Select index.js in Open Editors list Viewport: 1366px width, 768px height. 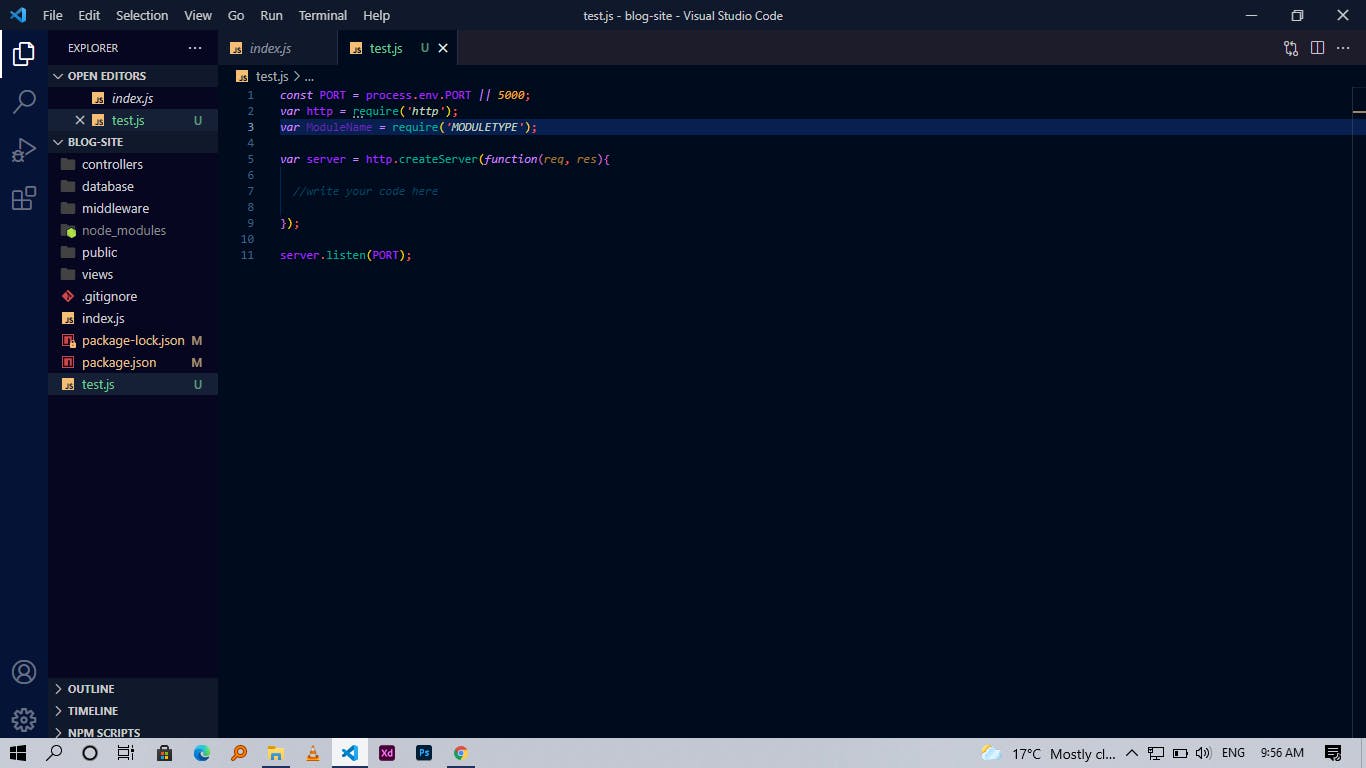coord(133,98)
